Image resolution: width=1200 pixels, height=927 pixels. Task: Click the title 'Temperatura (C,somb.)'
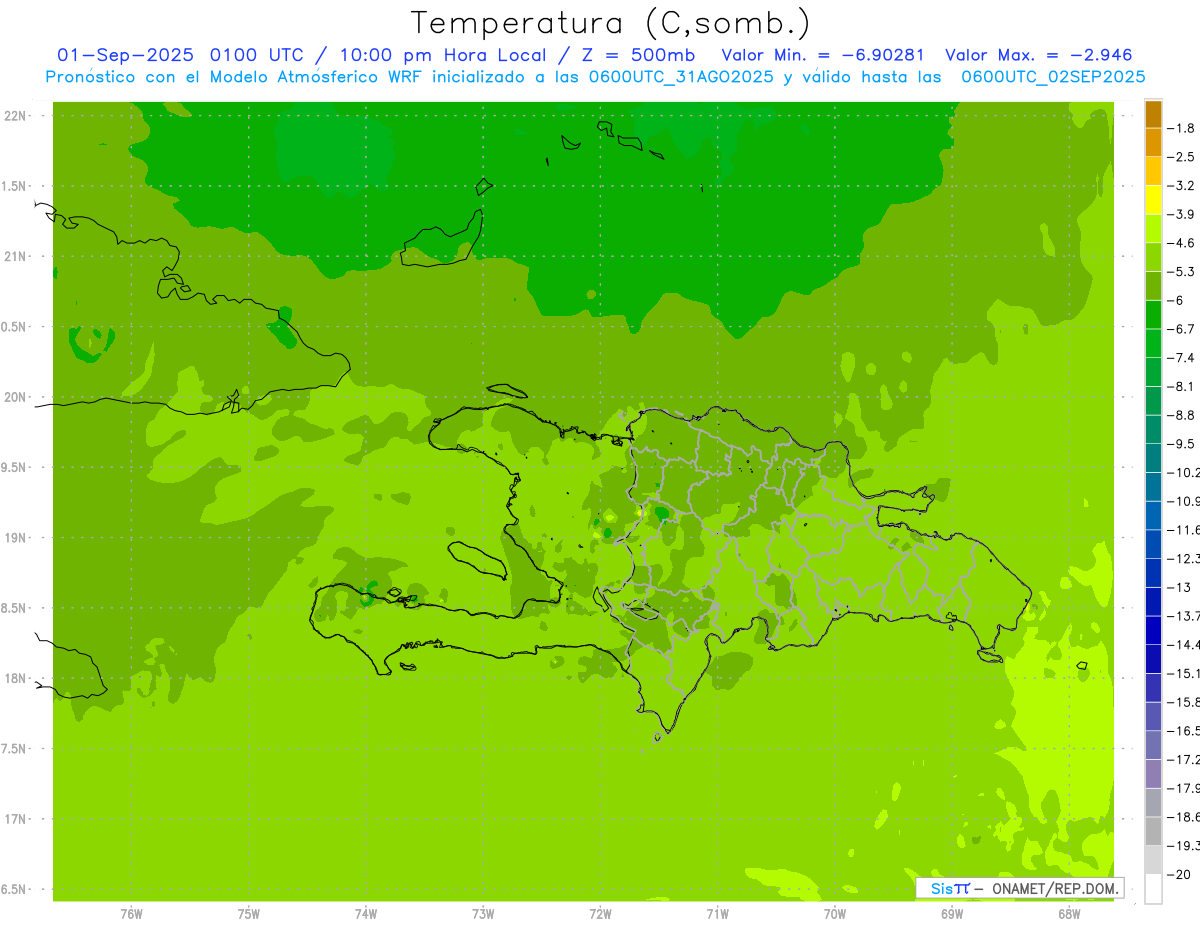(x=610, y=23)
